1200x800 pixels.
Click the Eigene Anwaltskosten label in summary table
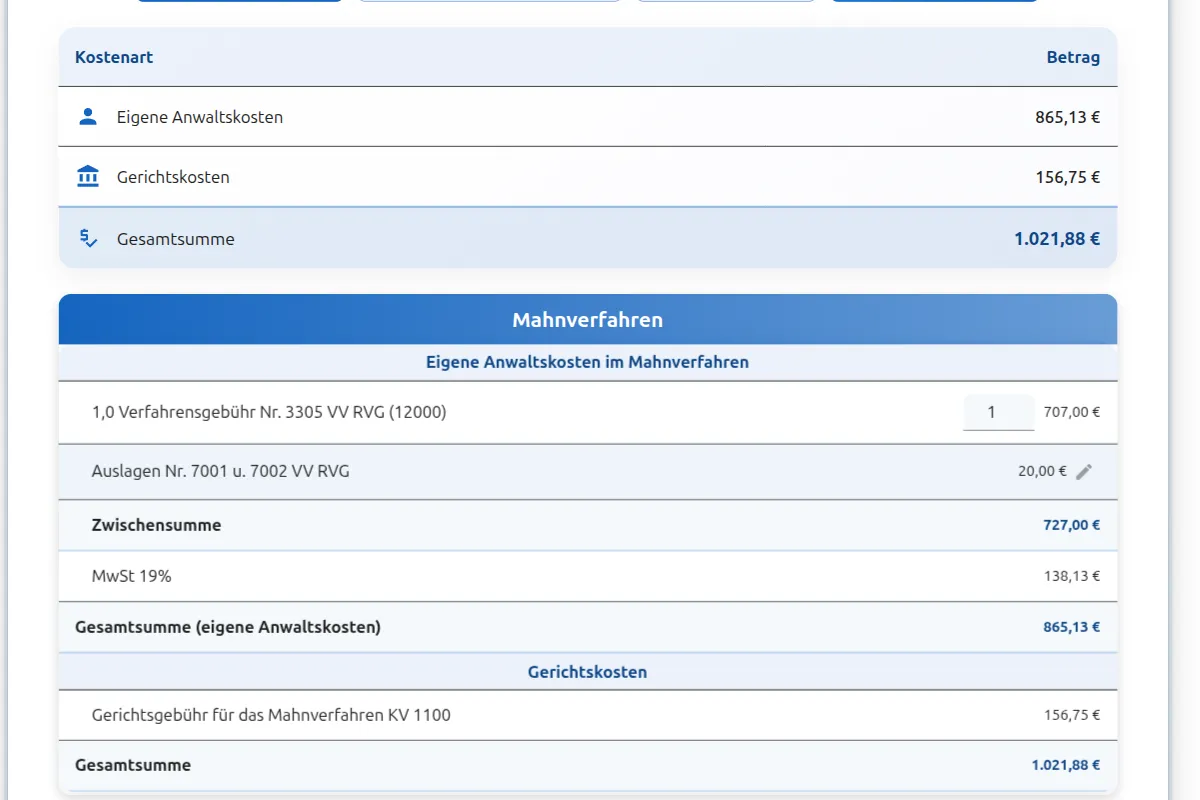click(x=200, y=117)
